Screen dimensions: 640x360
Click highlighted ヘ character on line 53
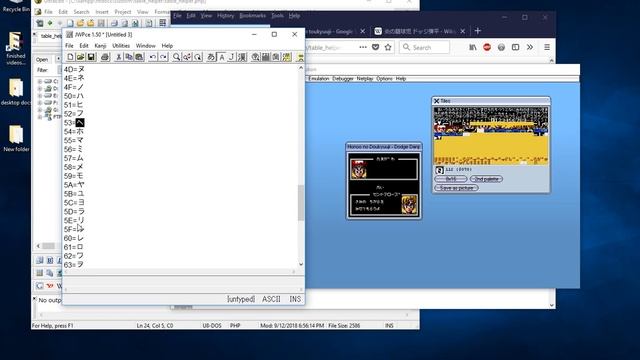pos(80,122)
